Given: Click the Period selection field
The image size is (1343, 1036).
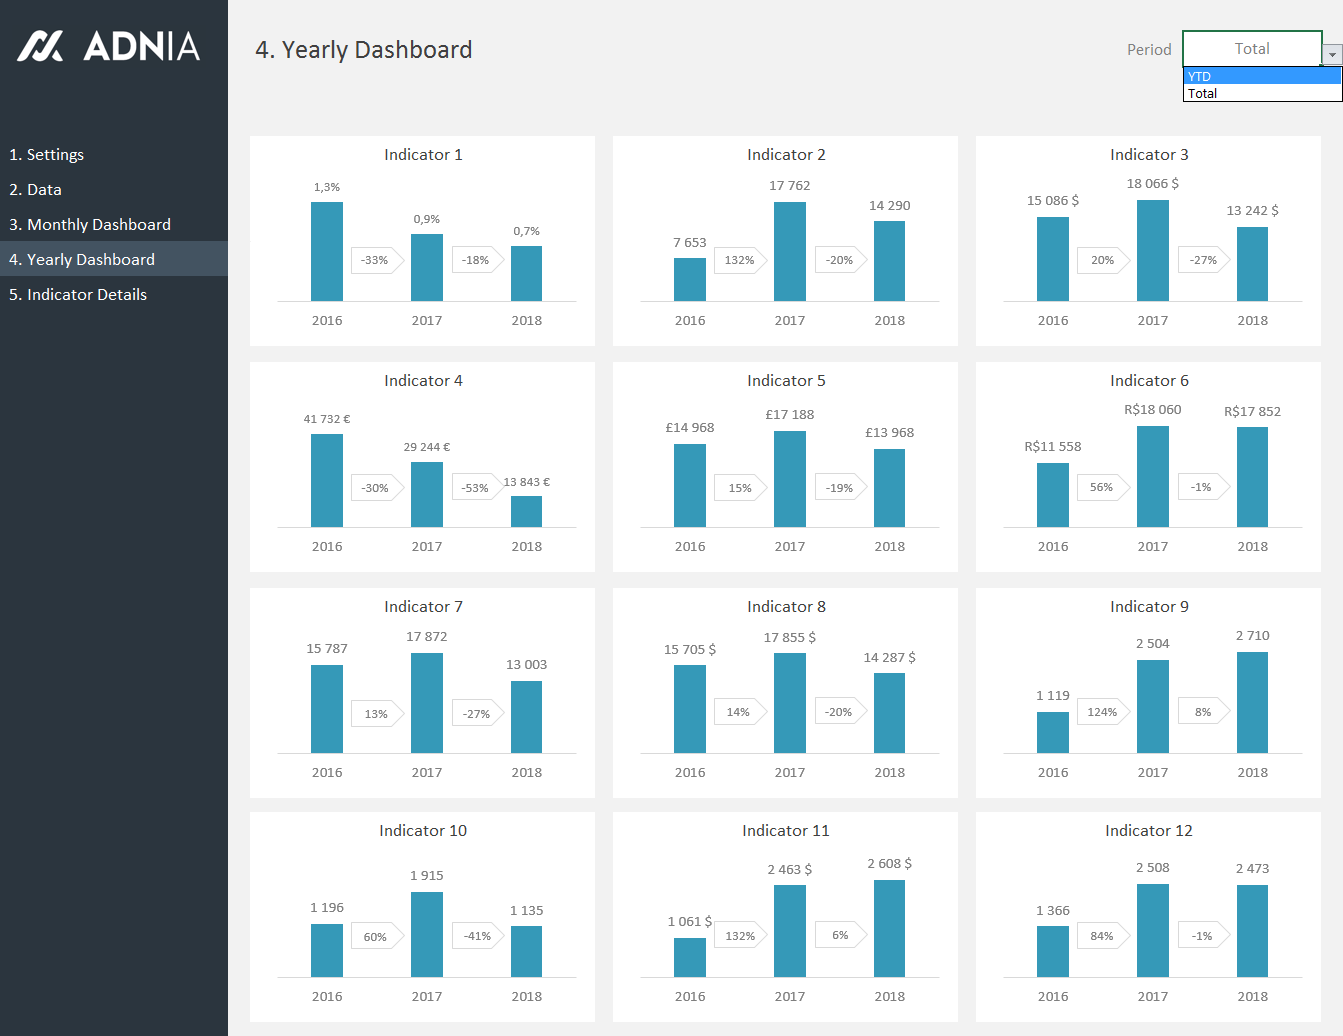Looking at the screenshot, I should click(x=1251, y=49).
